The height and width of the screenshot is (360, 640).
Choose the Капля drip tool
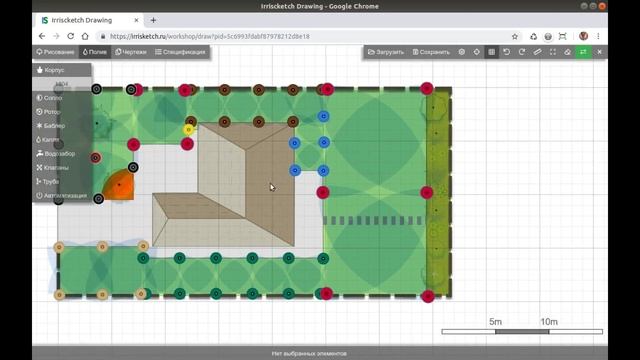coord(62,140)
